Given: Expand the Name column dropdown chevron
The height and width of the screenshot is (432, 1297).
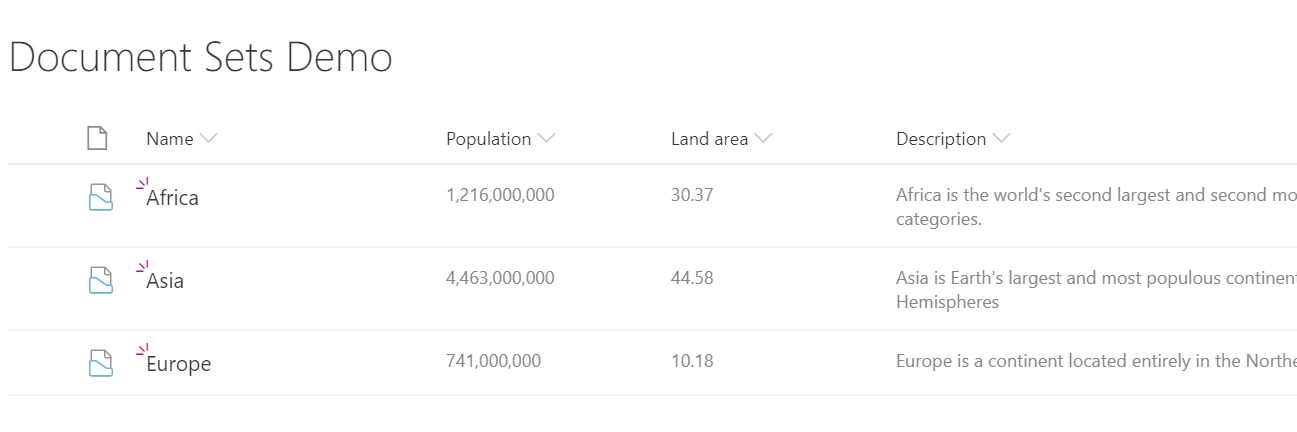Looking at the screenshot, I should click(208, 139).
